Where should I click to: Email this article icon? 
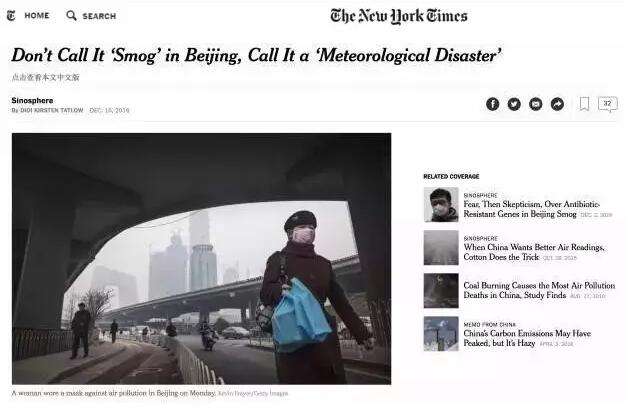point(536,104)
